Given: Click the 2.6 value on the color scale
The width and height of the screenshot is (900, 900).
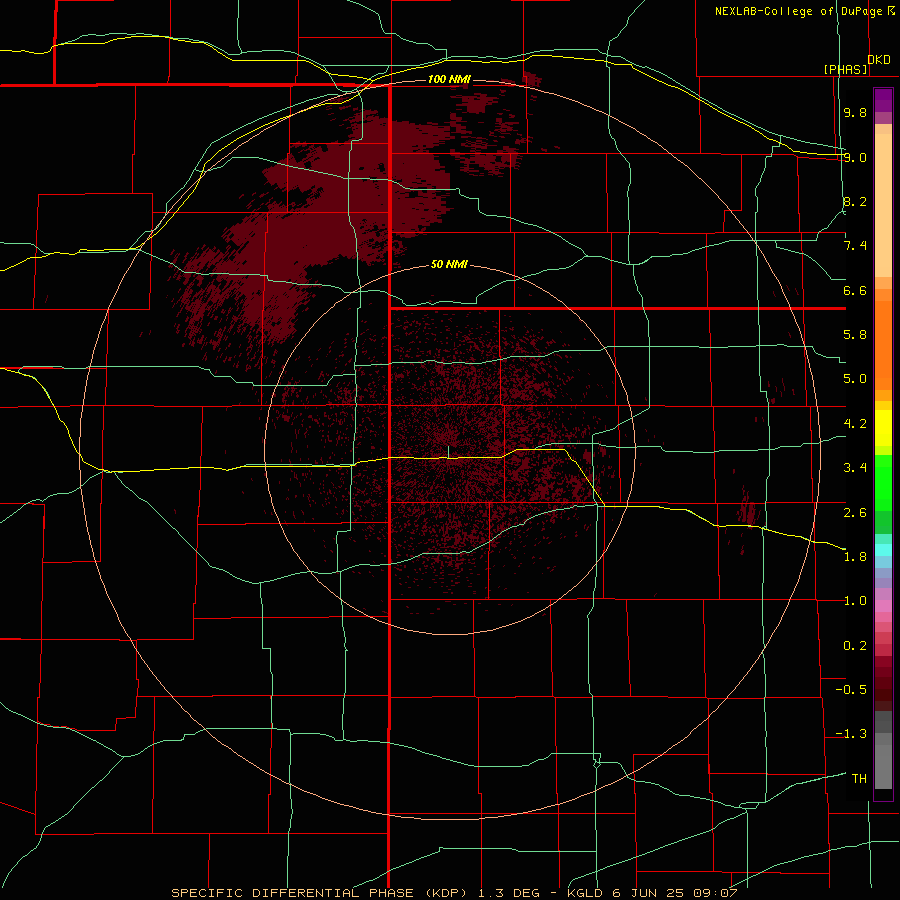Looking at the screenshot, I should click(855, 513).
